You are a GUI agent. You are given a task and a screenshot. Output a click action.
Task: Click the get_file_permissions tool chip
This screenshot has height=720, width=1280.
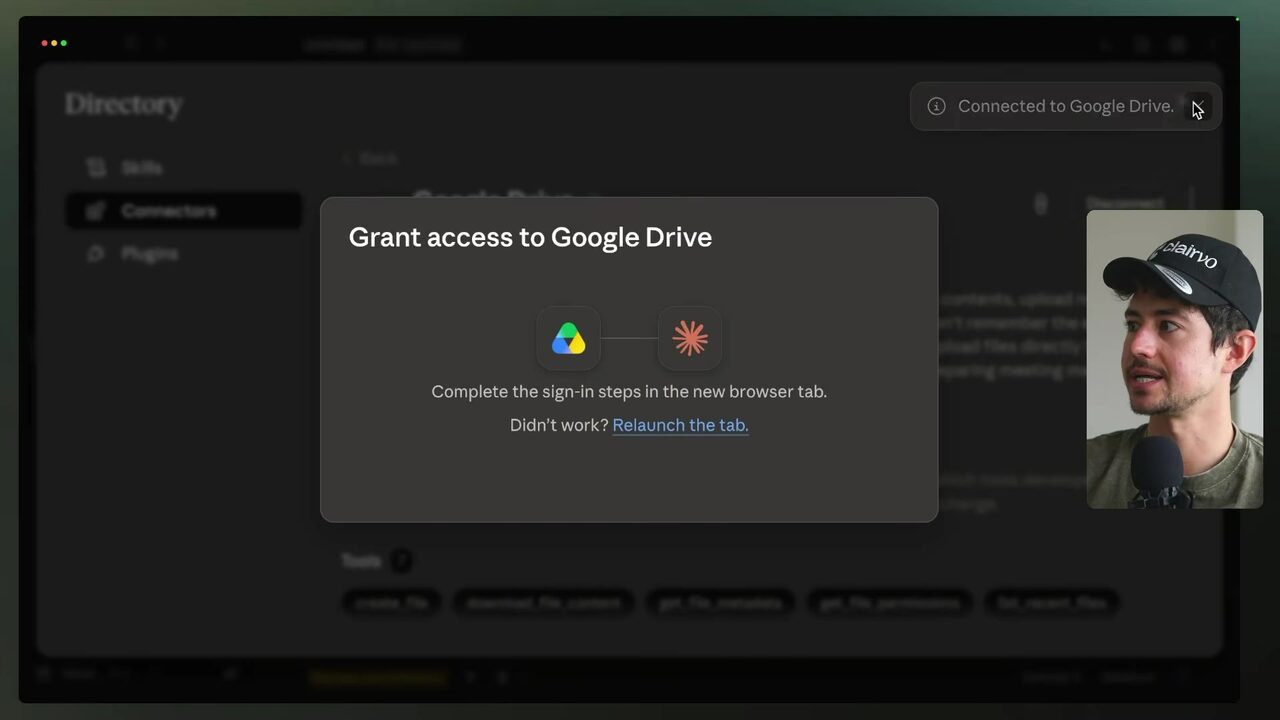(x=889, y=602)
